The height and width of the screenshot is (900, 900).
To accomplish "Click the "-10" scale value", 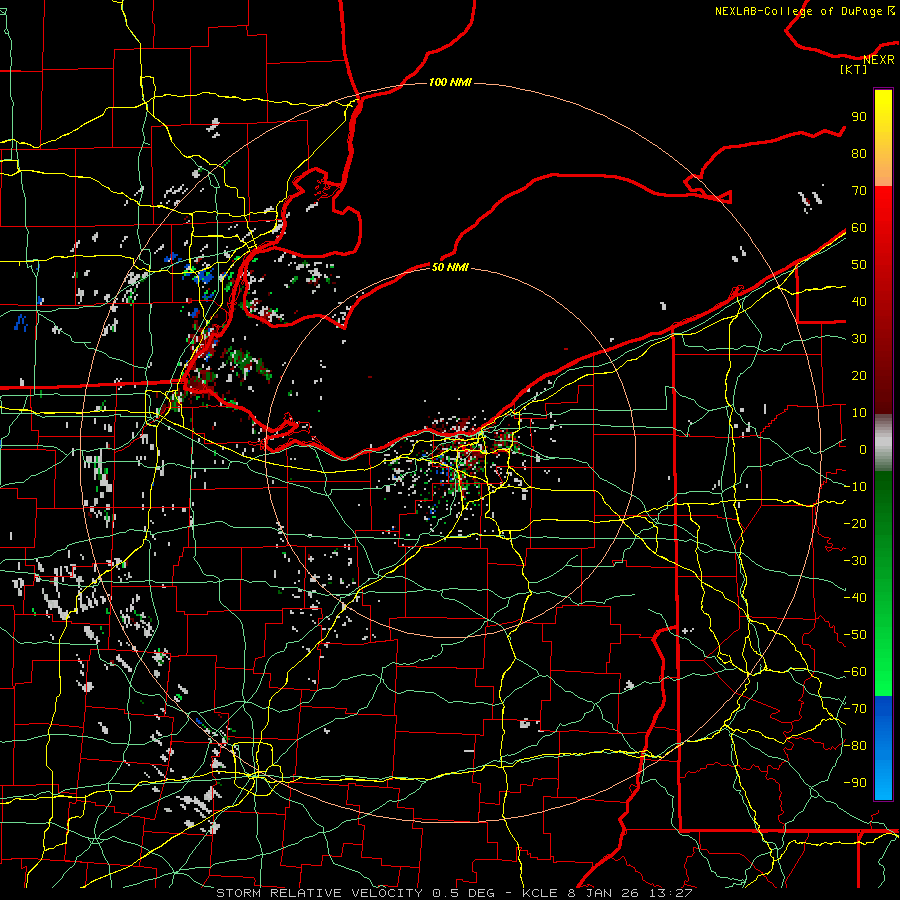I will tap(855, 487).
